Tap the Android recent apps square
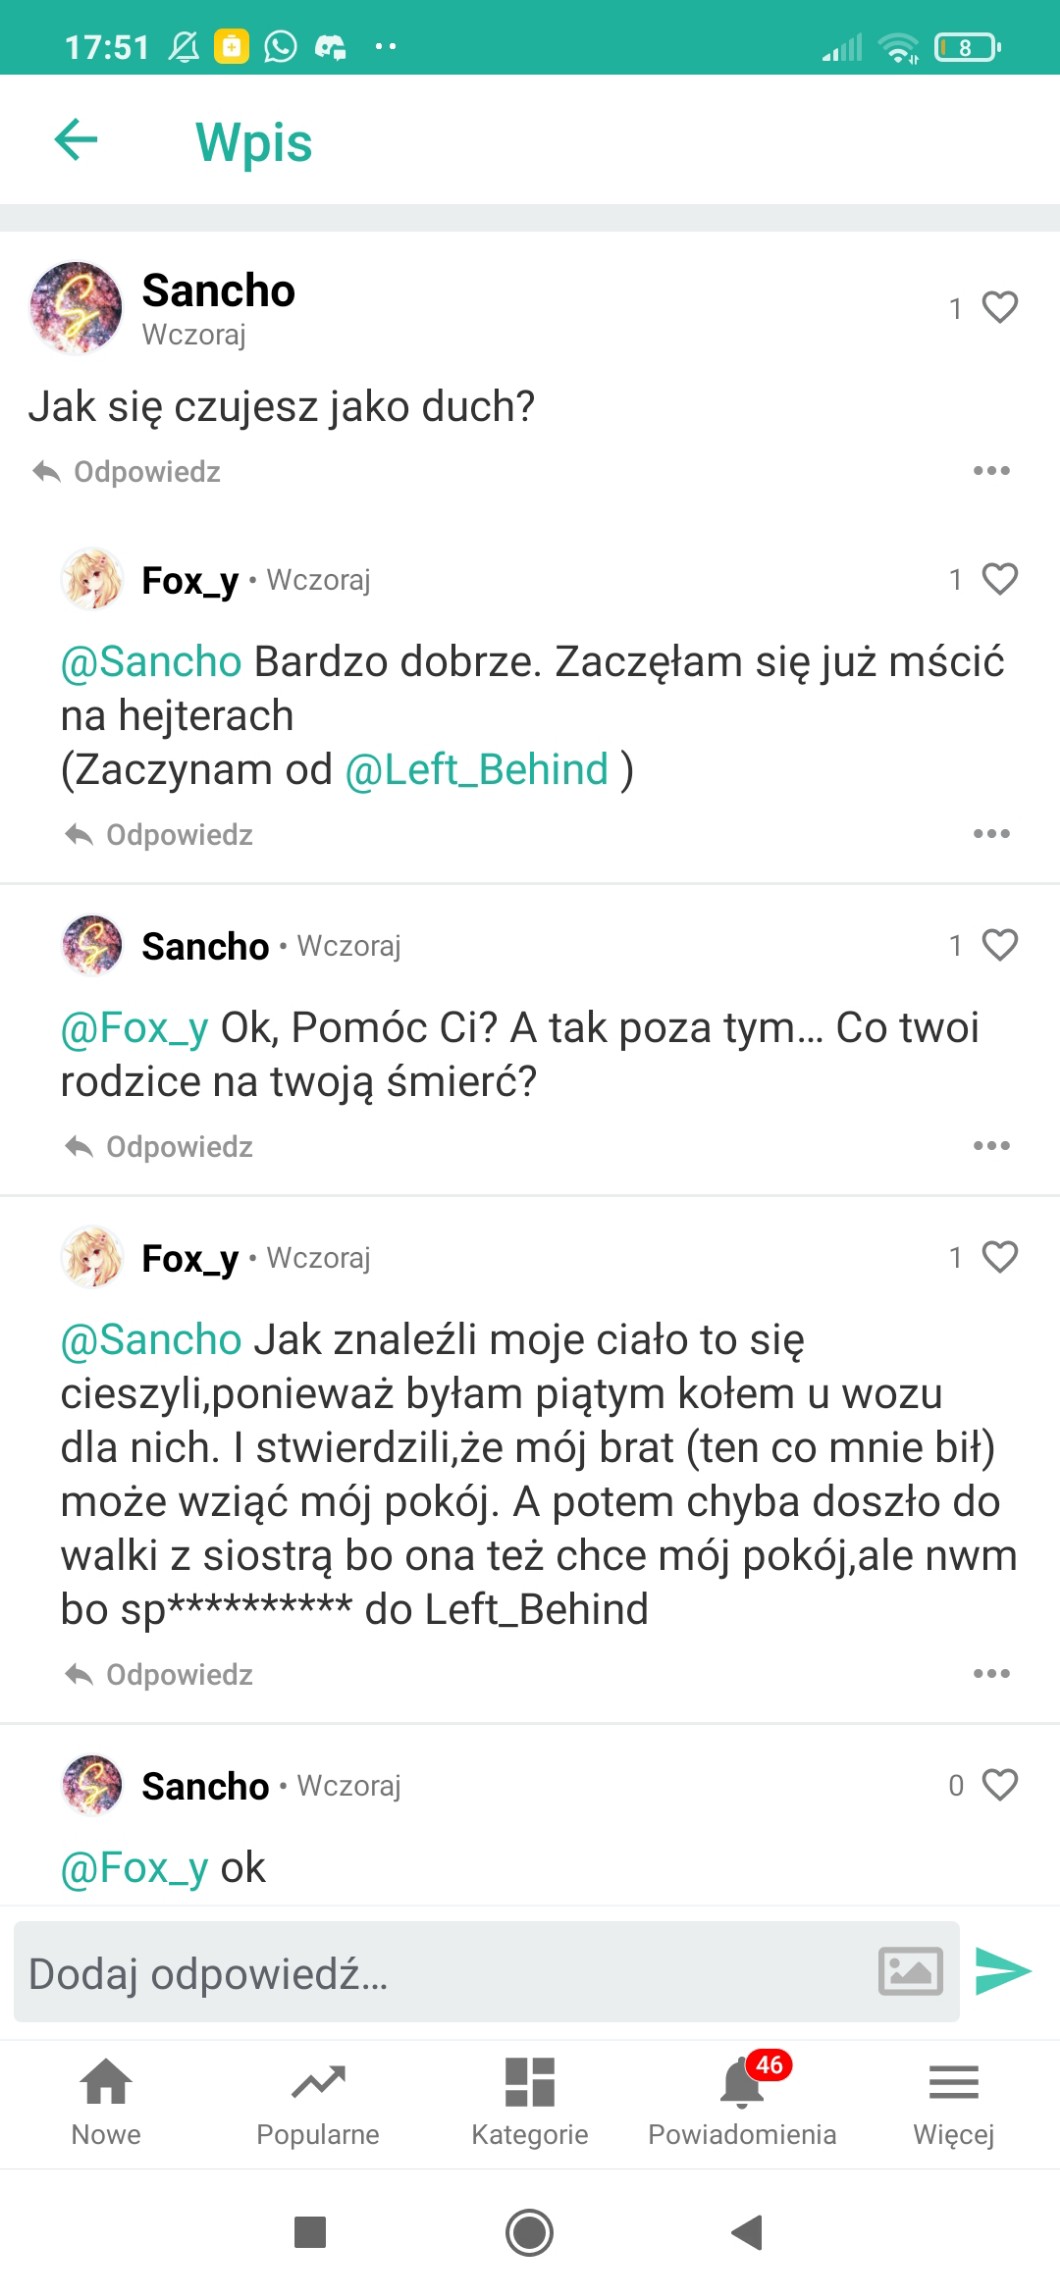 (x=310, y=2232)
